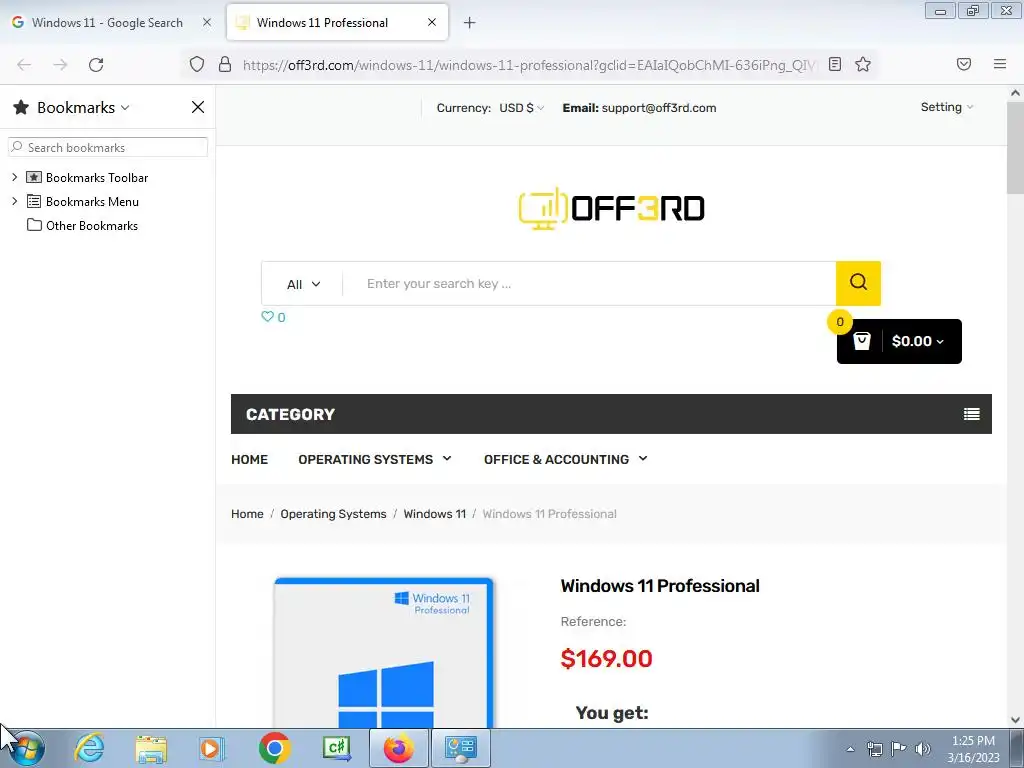Close the Windows 11 Professional tab

click(x=432, y=22)
